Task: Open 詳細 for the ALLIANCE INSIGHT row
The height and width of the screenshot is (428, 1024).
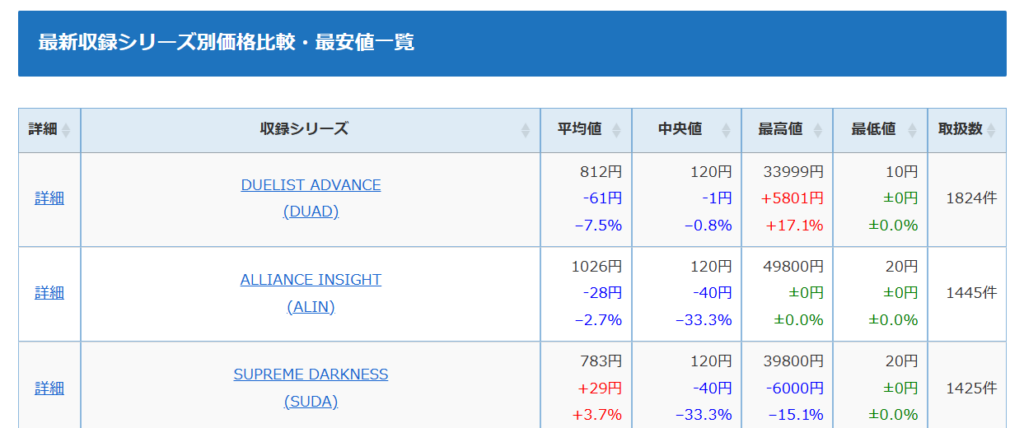Action: tap(49, 293)
